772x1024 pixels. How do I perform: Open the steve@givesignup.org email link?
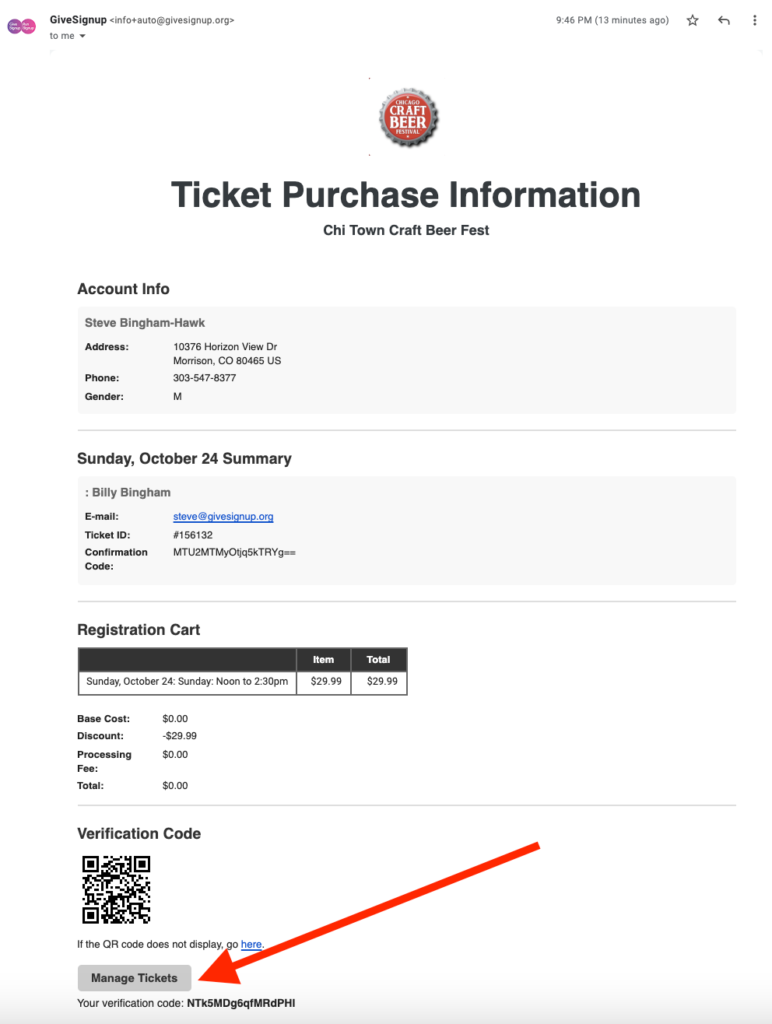point(223,517)
